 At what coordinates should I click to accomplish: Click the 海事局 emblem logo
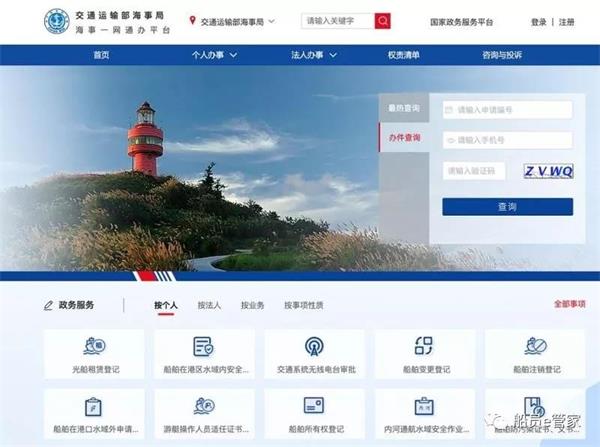pos(58,21)
